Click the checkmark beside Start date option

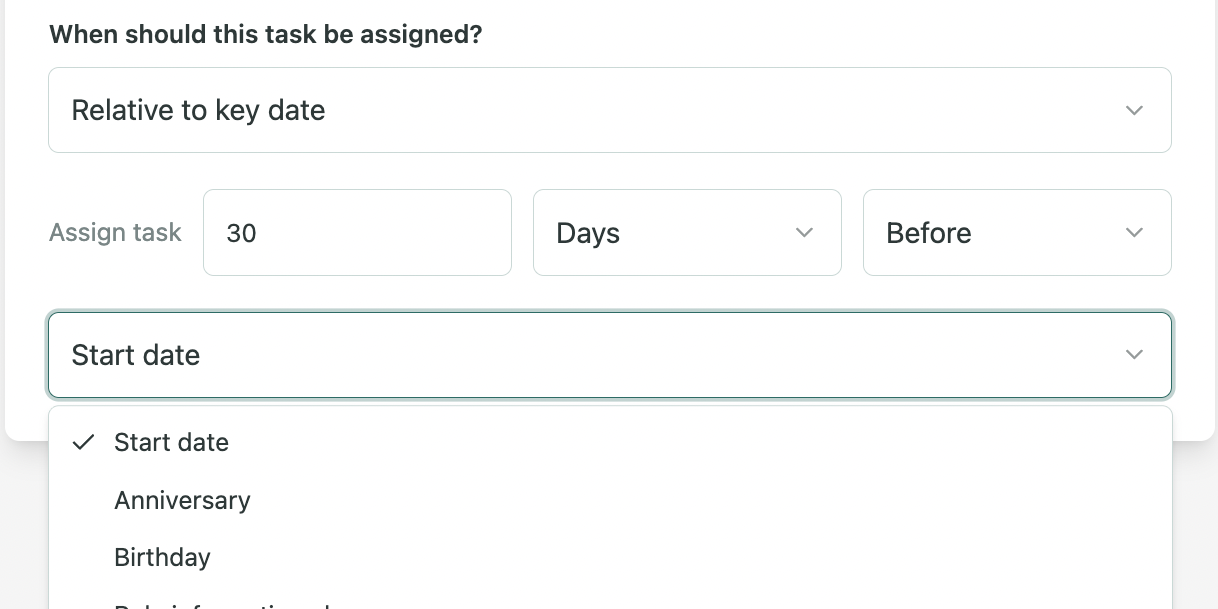pyautogui.click(x=85, y=442)
